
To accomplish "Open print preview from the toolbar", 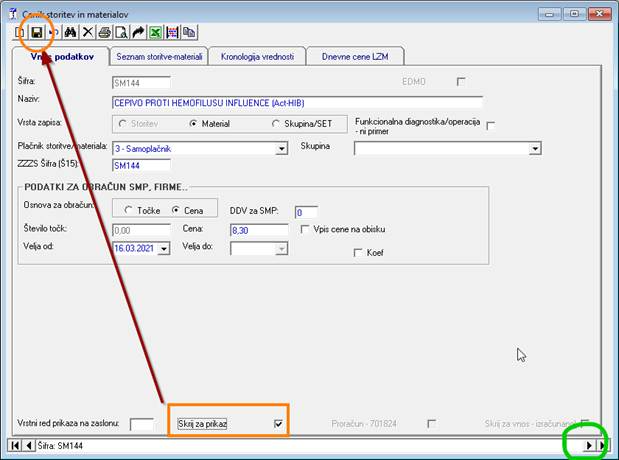I will [x=120, y=33].
